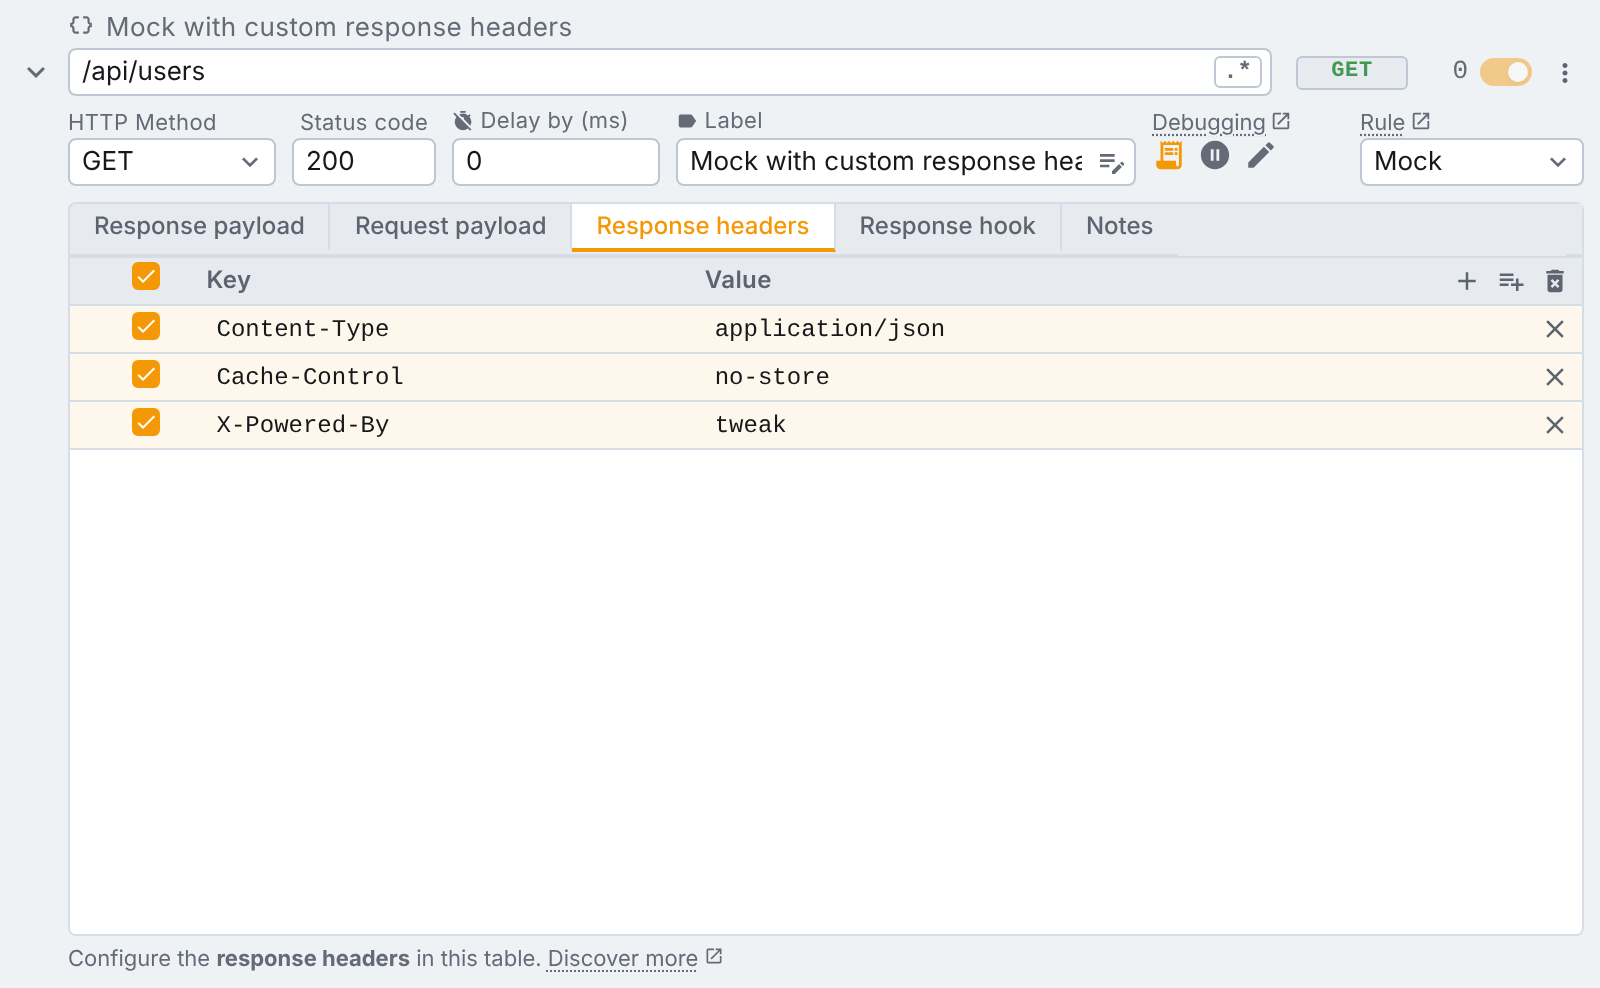Click the bulk add headers list icon
Image resolution: width=1600 pixels, height=988 pixels.
pos(1511,281)
